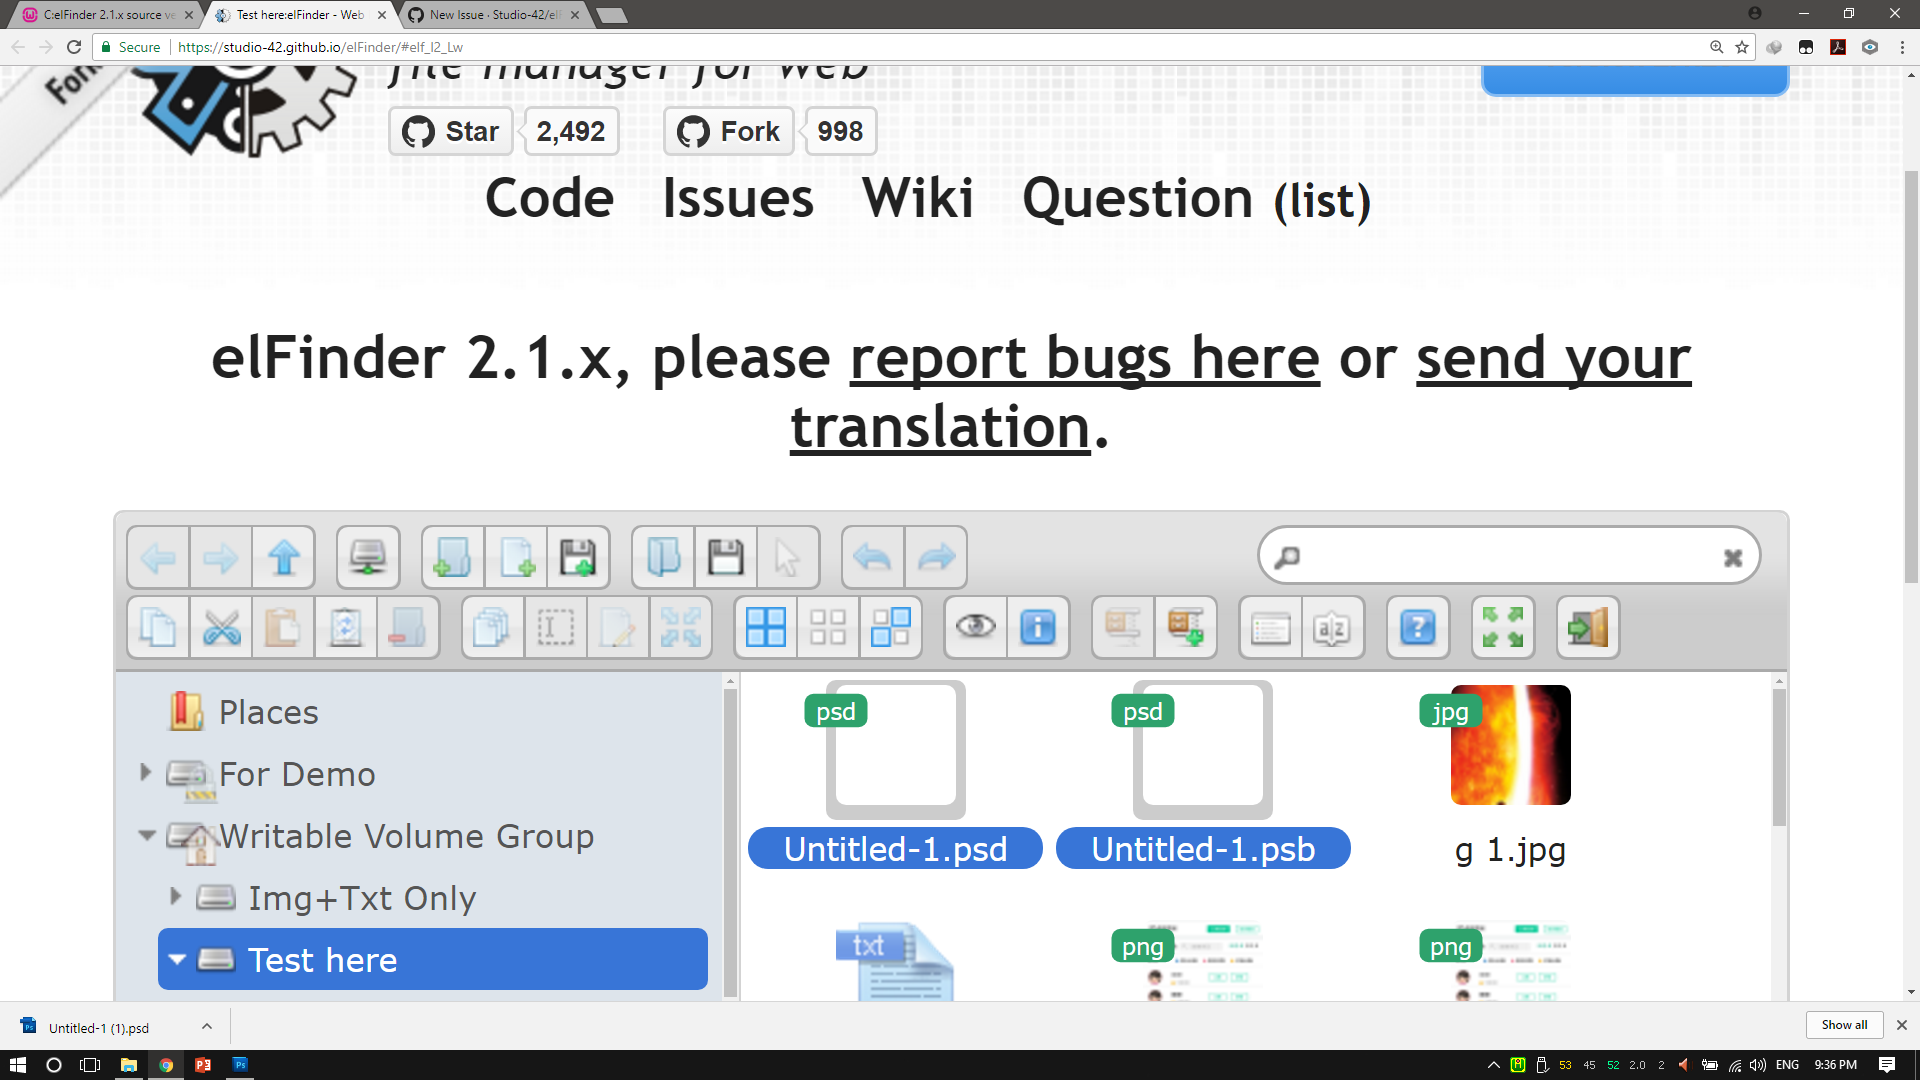Click the parent-directory up arrow
Viewport: 1920px width, 1080px height.
click(283, 557)
